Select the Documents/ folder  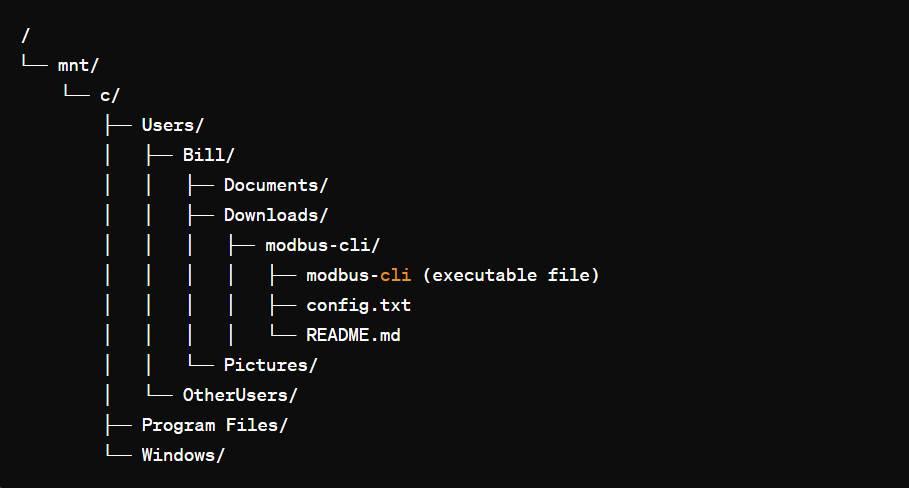(x=275, y=185)
